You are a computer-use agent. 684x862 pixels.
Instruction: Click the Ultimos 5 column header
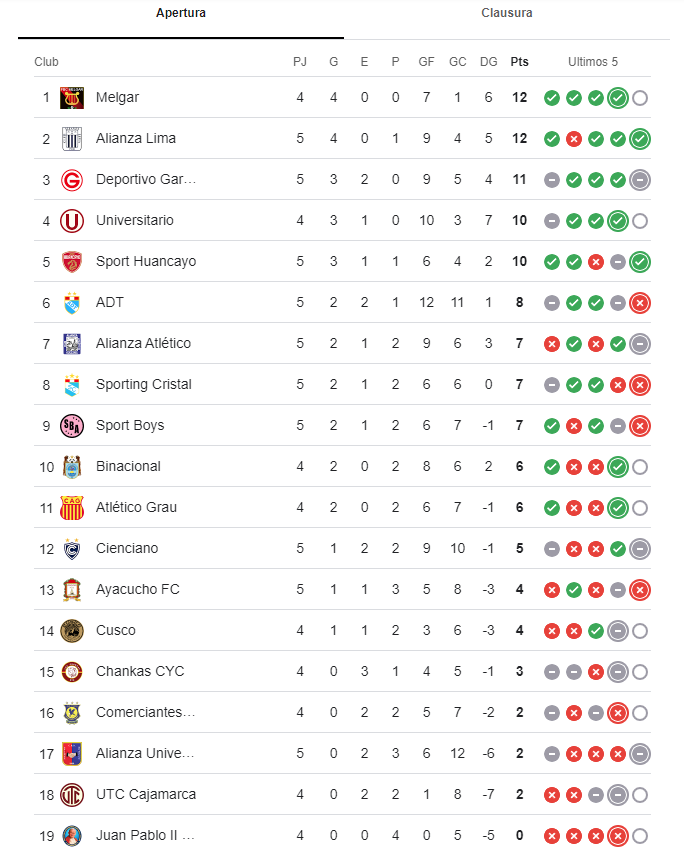[593, 62]
